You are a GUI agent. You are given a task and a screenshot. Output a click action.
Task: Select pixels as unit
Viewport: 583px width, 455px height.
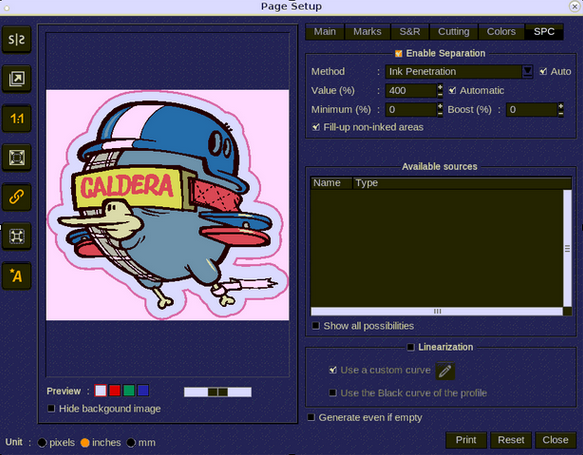click(42, 443)
